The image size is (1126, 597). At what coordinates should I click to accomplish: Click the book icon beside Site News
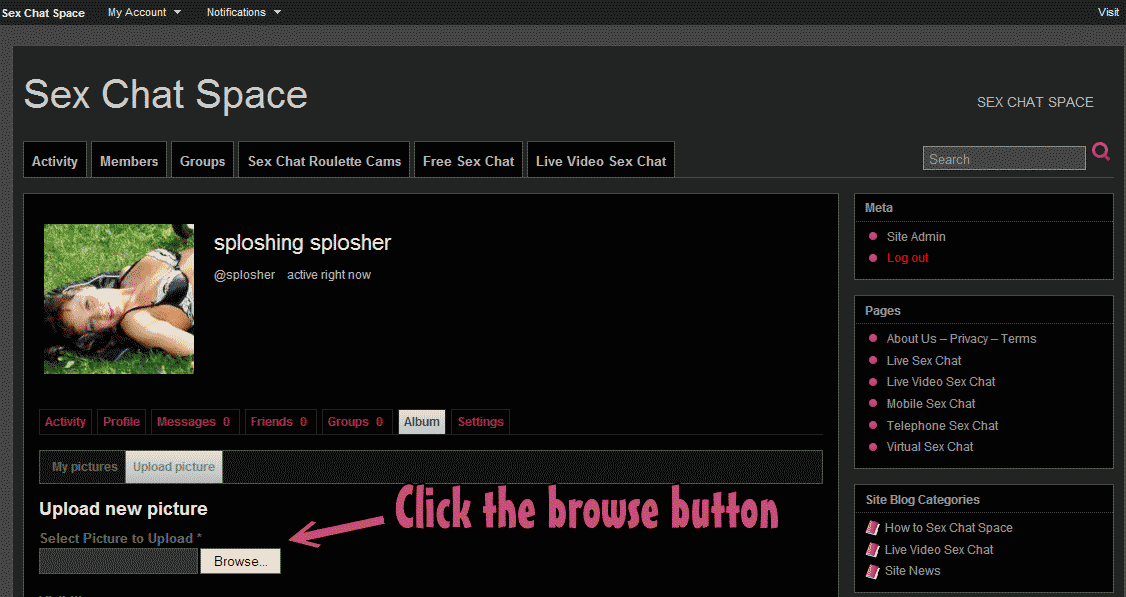click(873, 571)
